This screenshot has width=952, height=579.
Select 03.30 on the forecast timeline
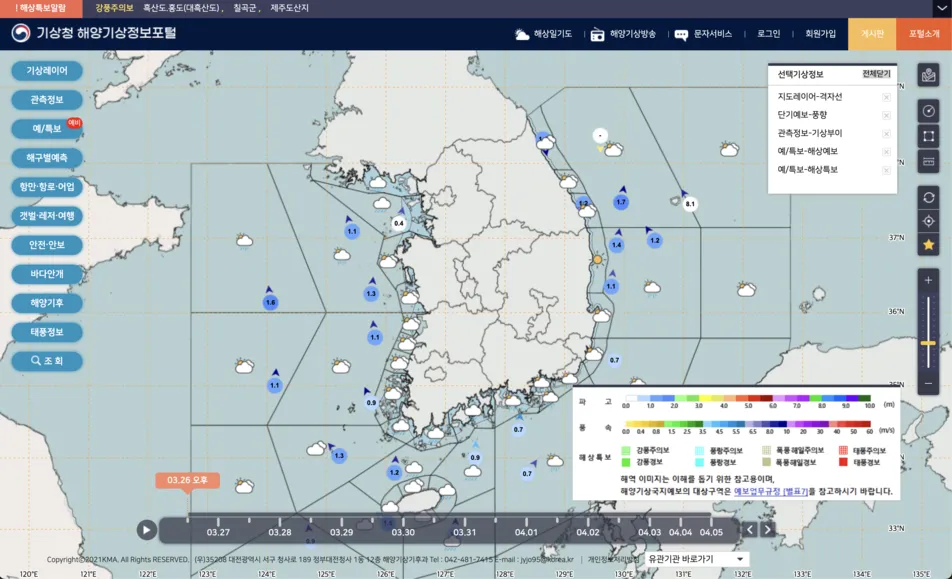(402, 532)
